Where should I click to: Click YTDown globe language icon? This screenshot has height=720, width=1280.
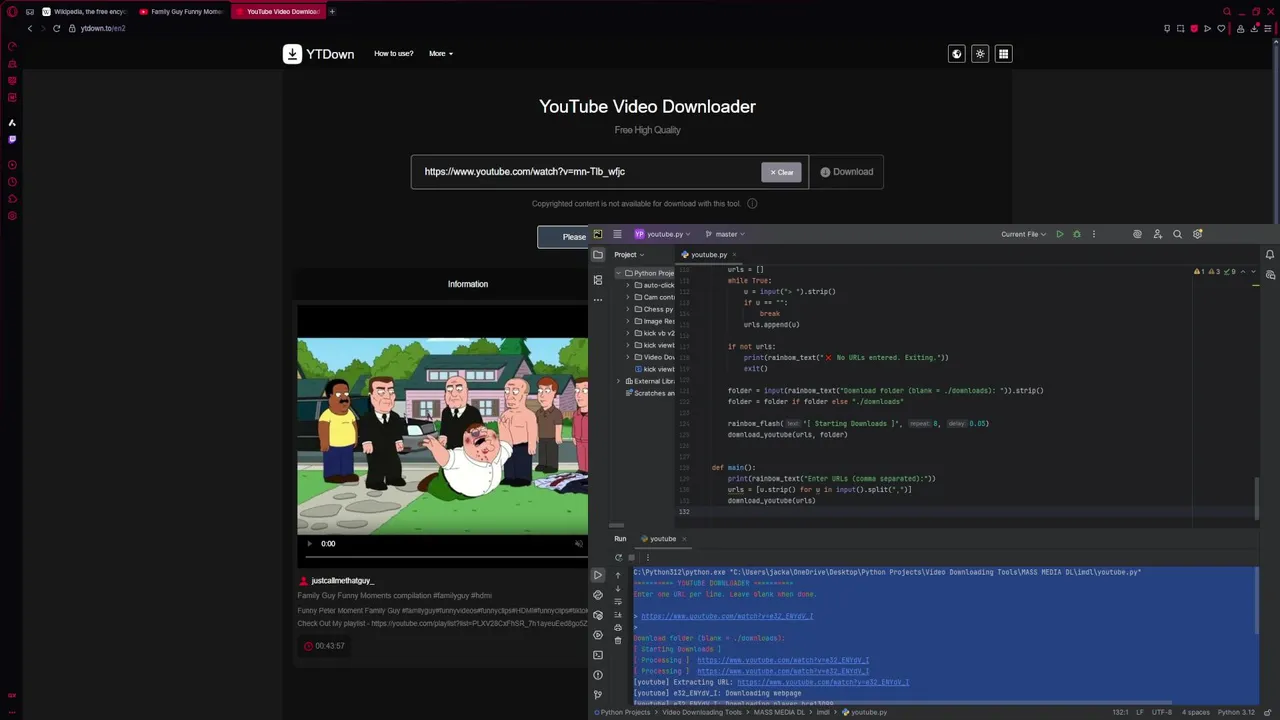click(x=957, y=54)
